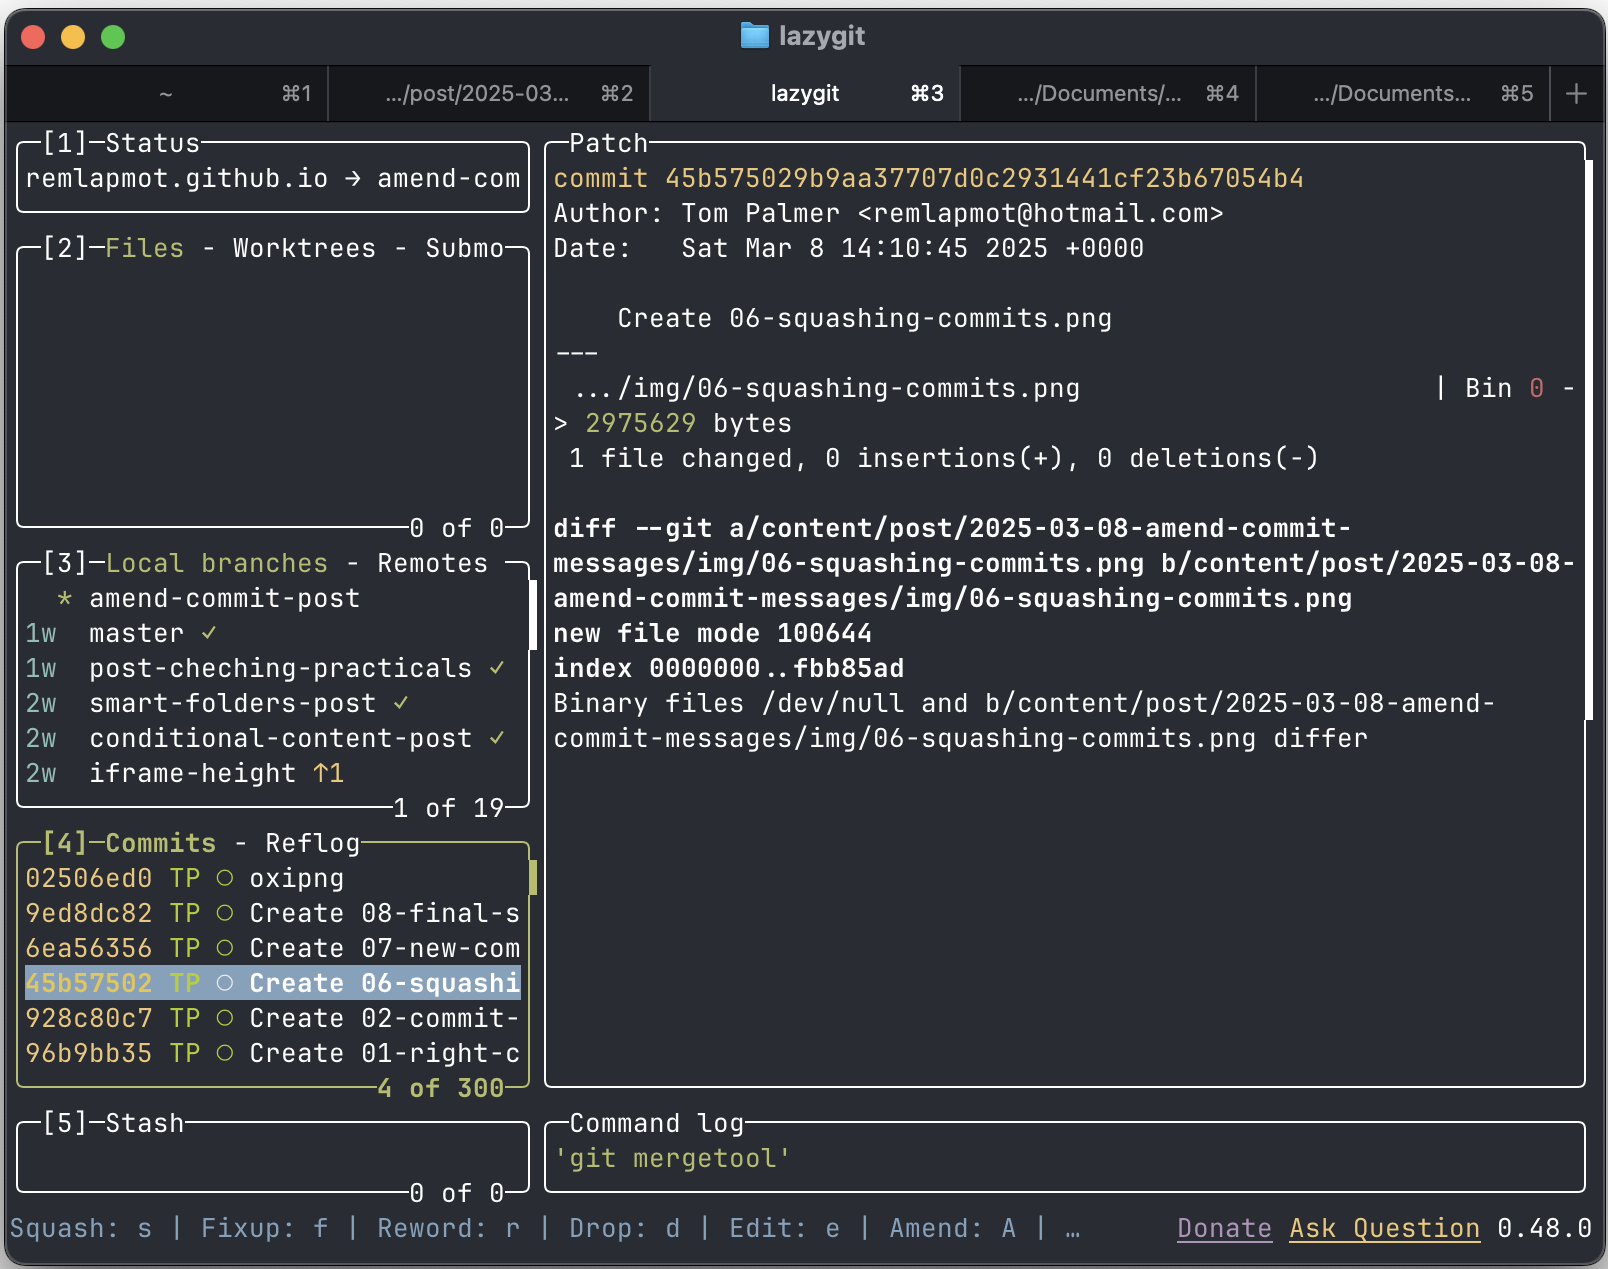Click the 0.48.0 version number

click(1545, 1228)
